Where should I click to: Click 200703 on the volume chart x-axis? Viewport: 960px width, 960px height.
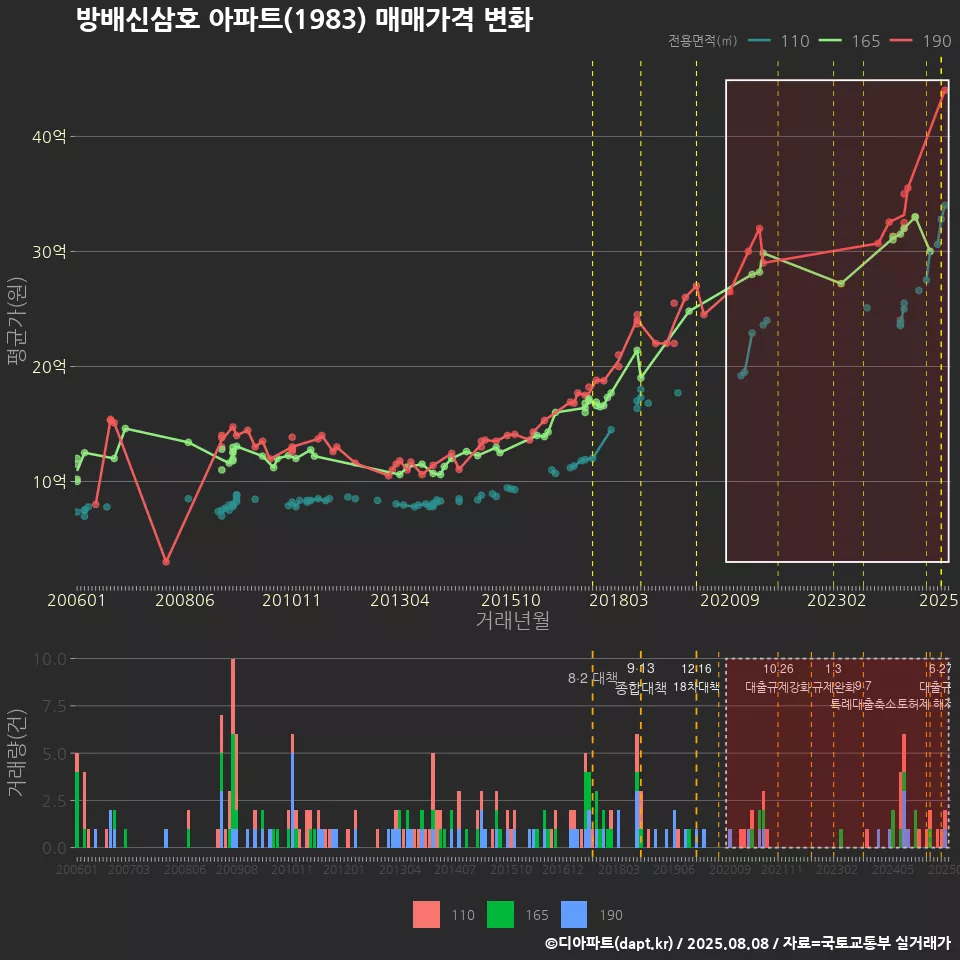(129, 869)
